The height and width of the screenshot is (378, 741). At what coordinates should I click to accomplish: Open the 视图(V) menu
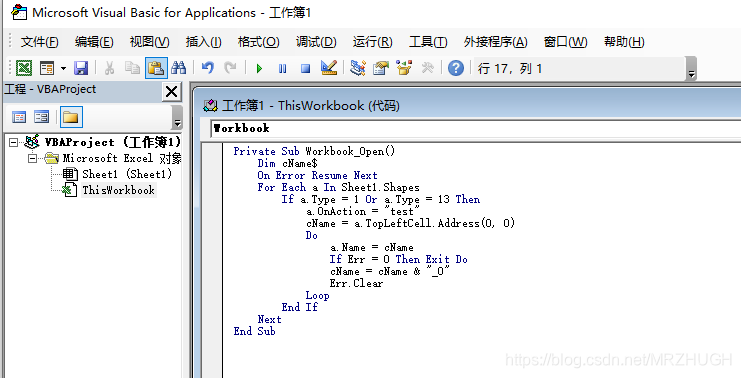[149, 42]
